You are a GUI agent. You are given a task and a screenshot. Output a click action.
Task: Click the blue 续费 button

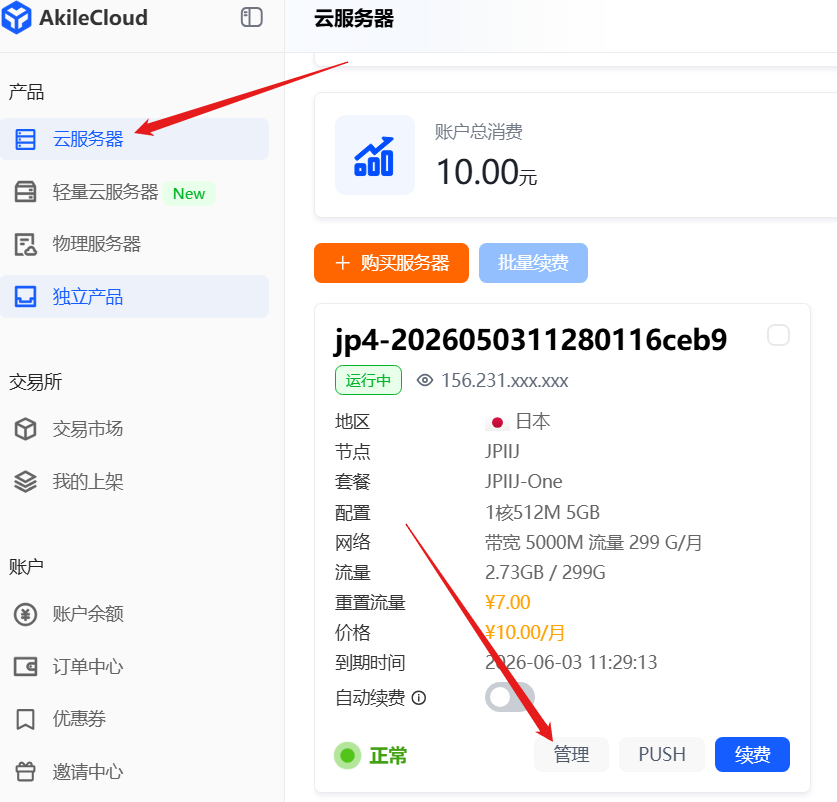tap(752, 754)
